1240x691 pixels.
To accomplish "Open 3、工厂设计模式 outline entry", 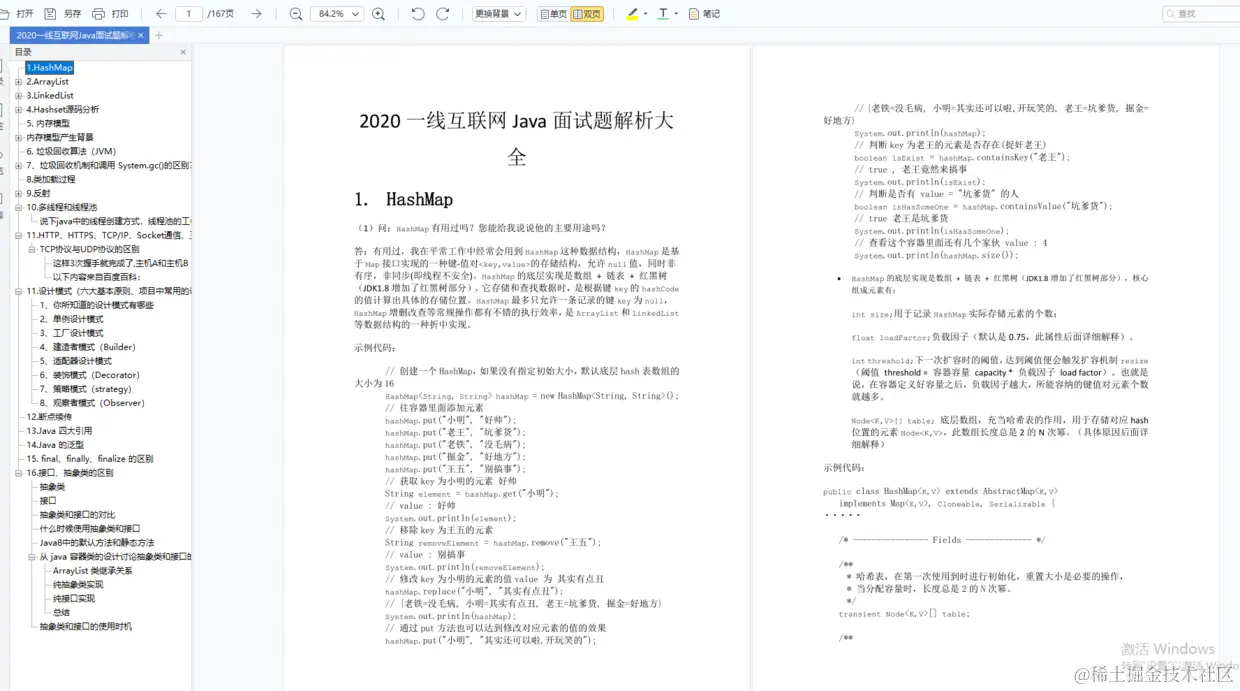I will click(71, 333).
